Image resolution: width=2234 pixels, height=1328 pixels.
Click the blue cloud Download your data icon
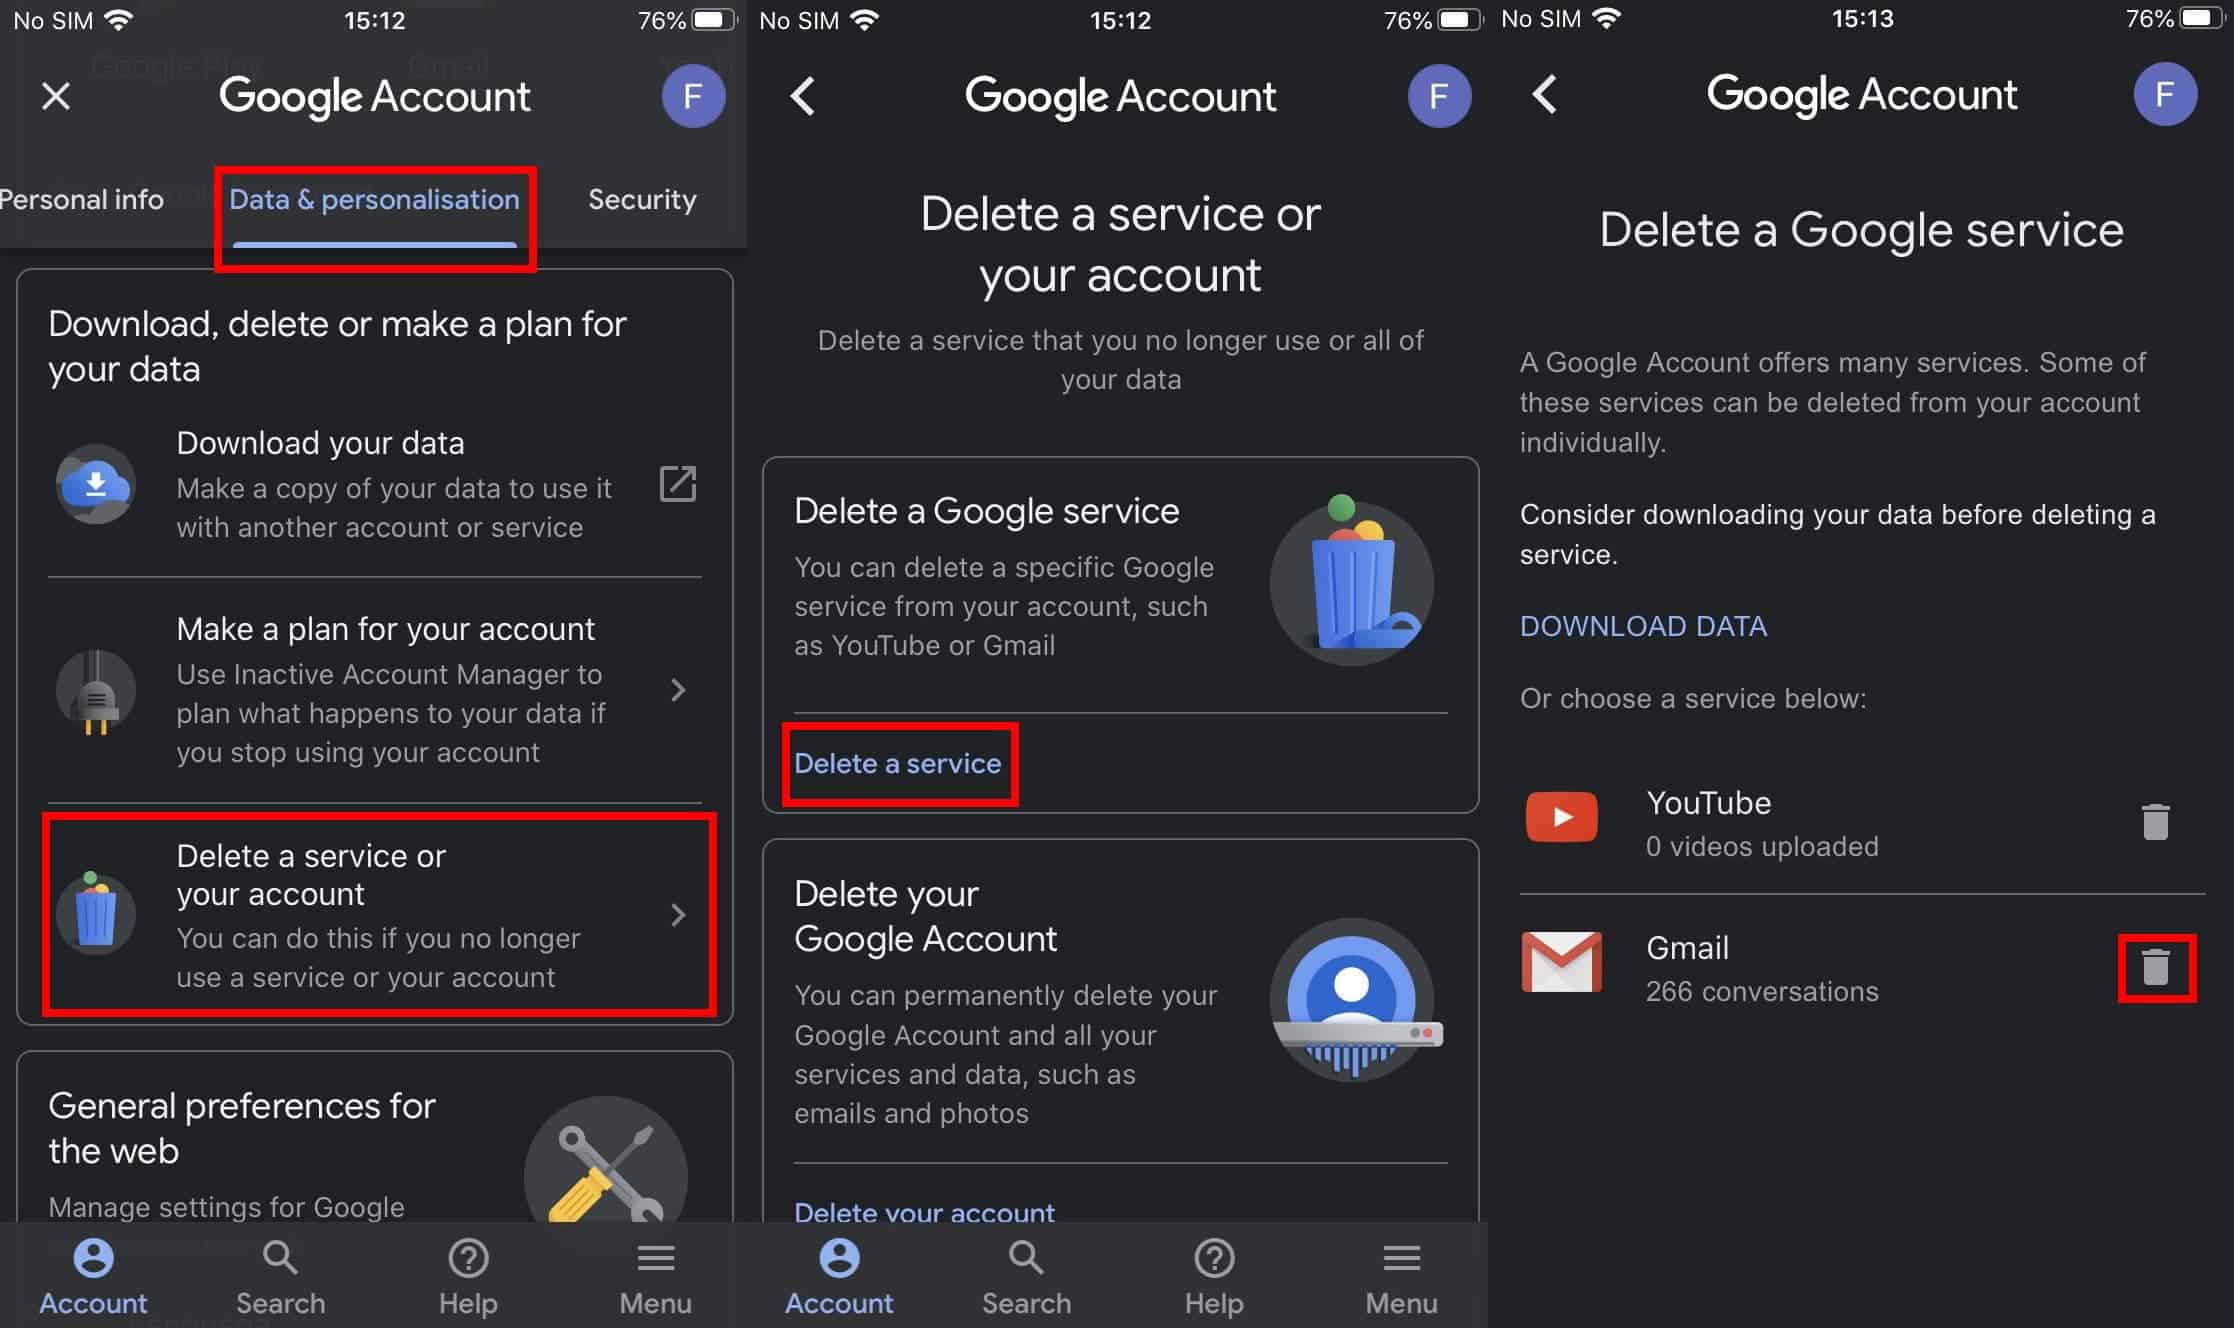click(95, 484)
